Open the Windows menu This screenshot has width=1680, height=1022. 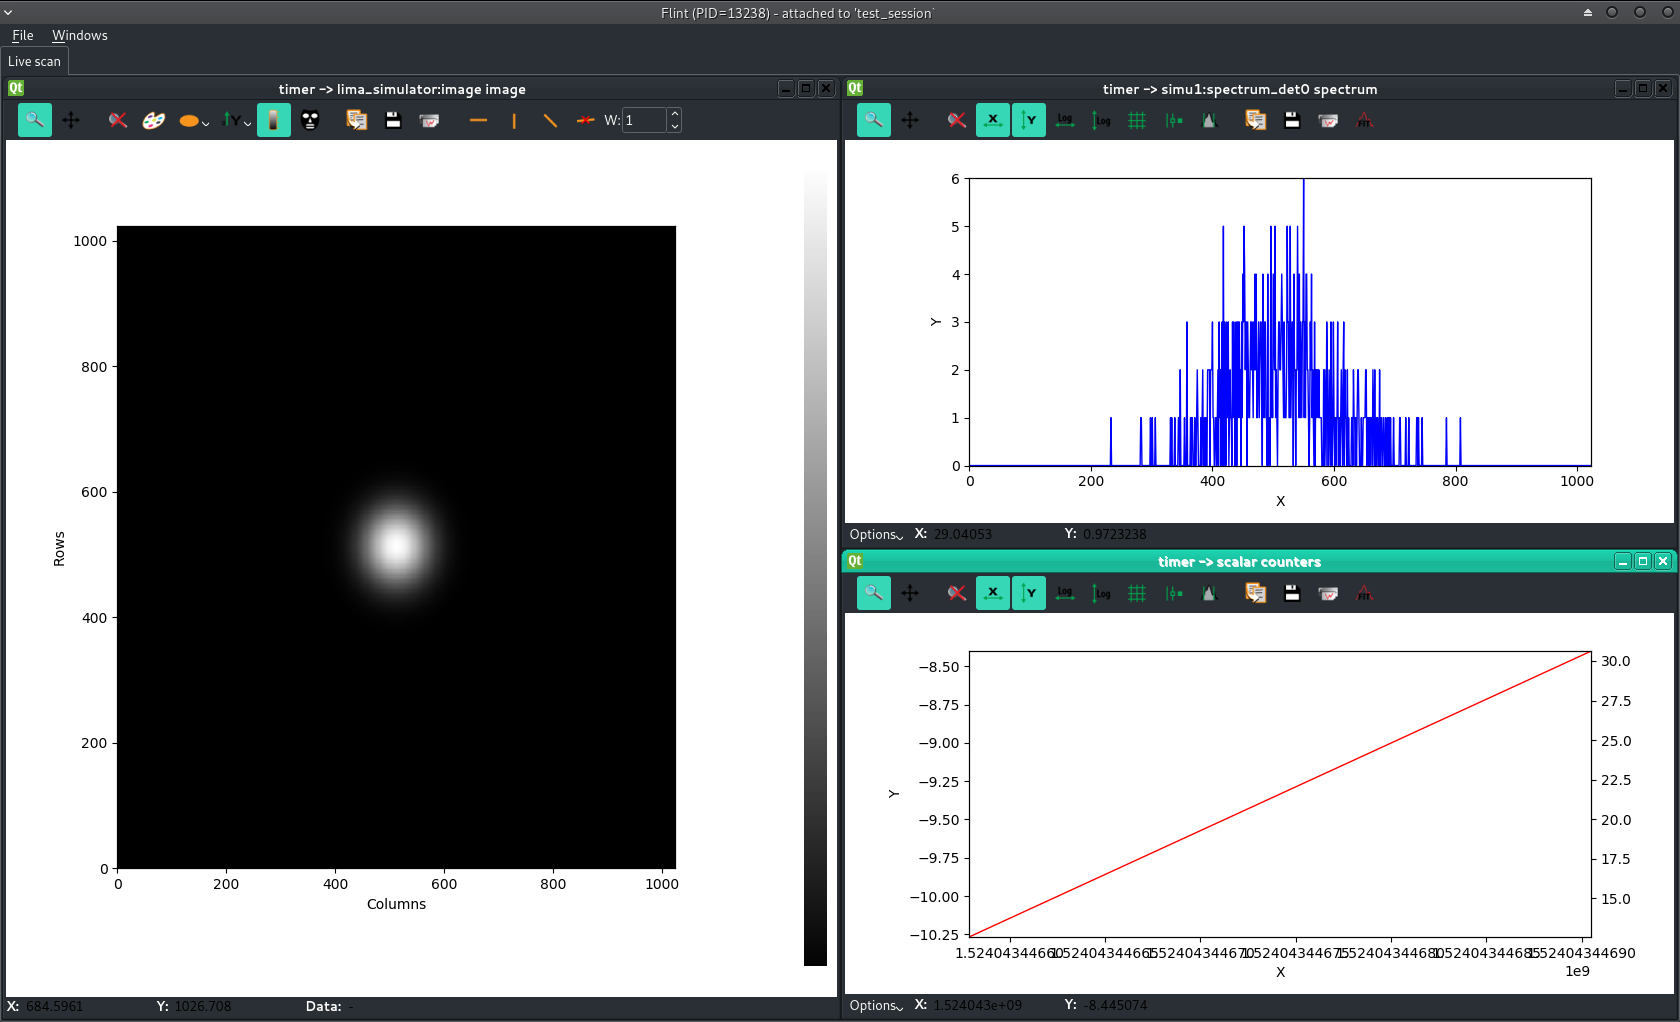tap(80, 35)
